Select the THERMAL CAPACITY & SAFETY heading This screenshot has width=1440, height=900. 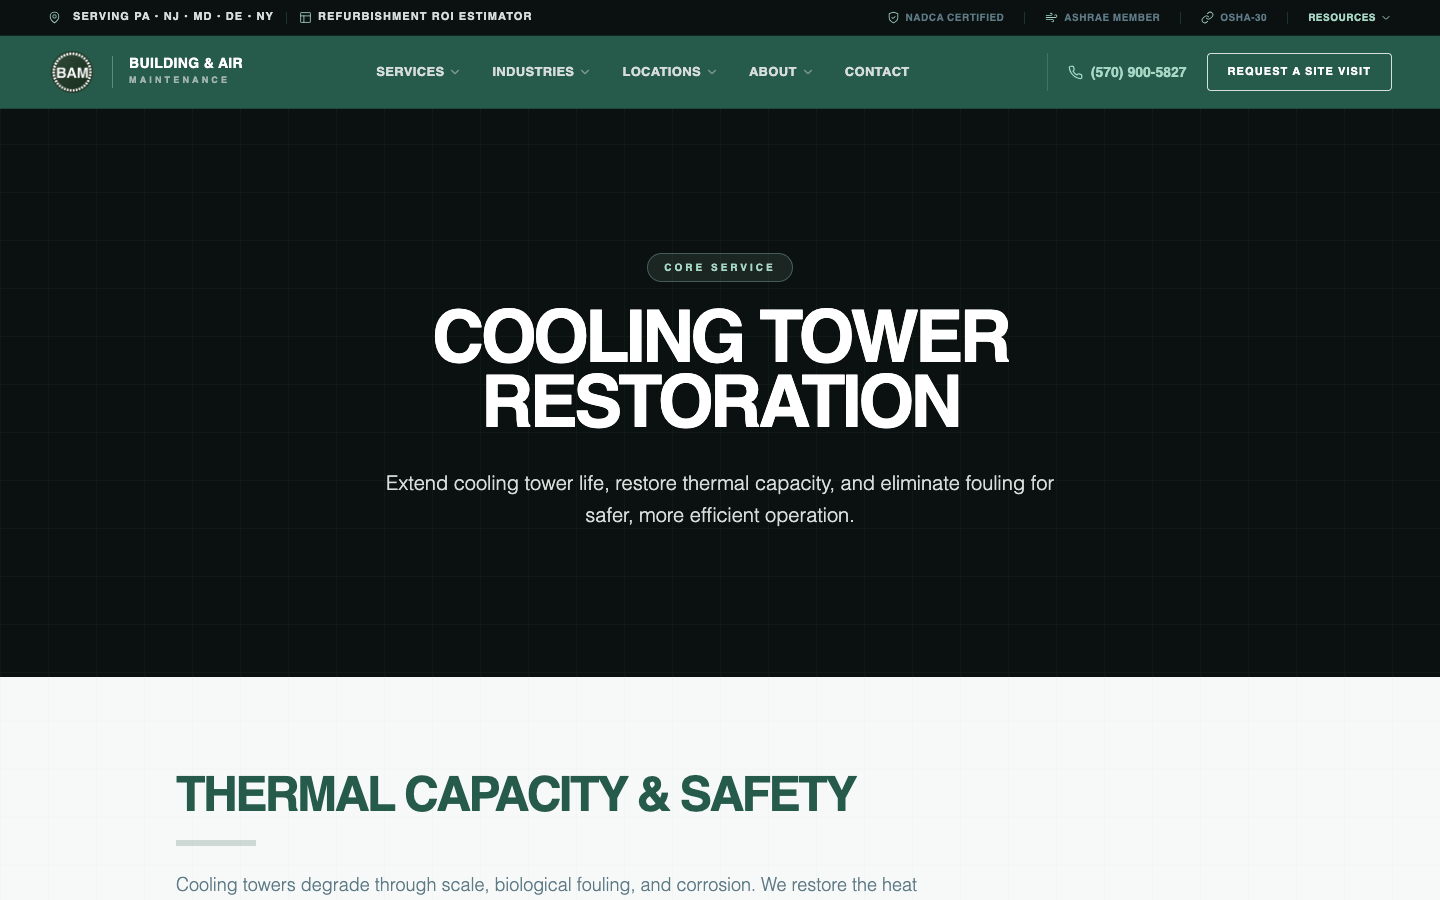[x=516, y=793]
